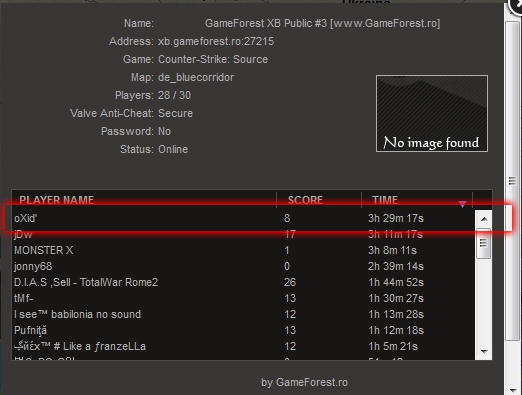Click the player list scroll-down arrow
The height and width of the screenshot is (395, 522).
coord(484,351)
